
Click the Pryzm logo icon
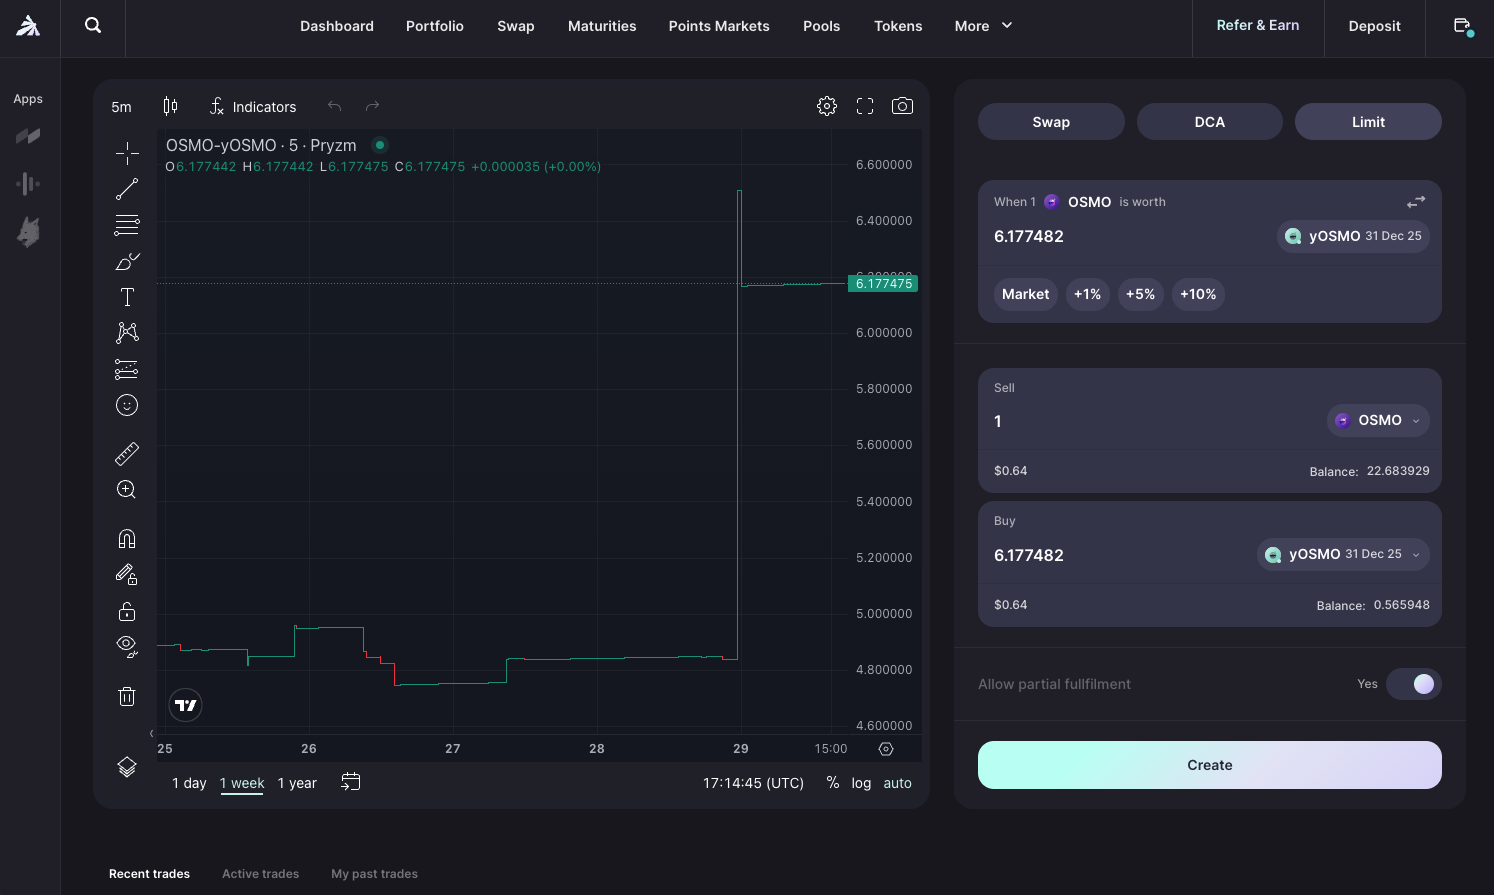pyautogui.click(x=28, y=26)
